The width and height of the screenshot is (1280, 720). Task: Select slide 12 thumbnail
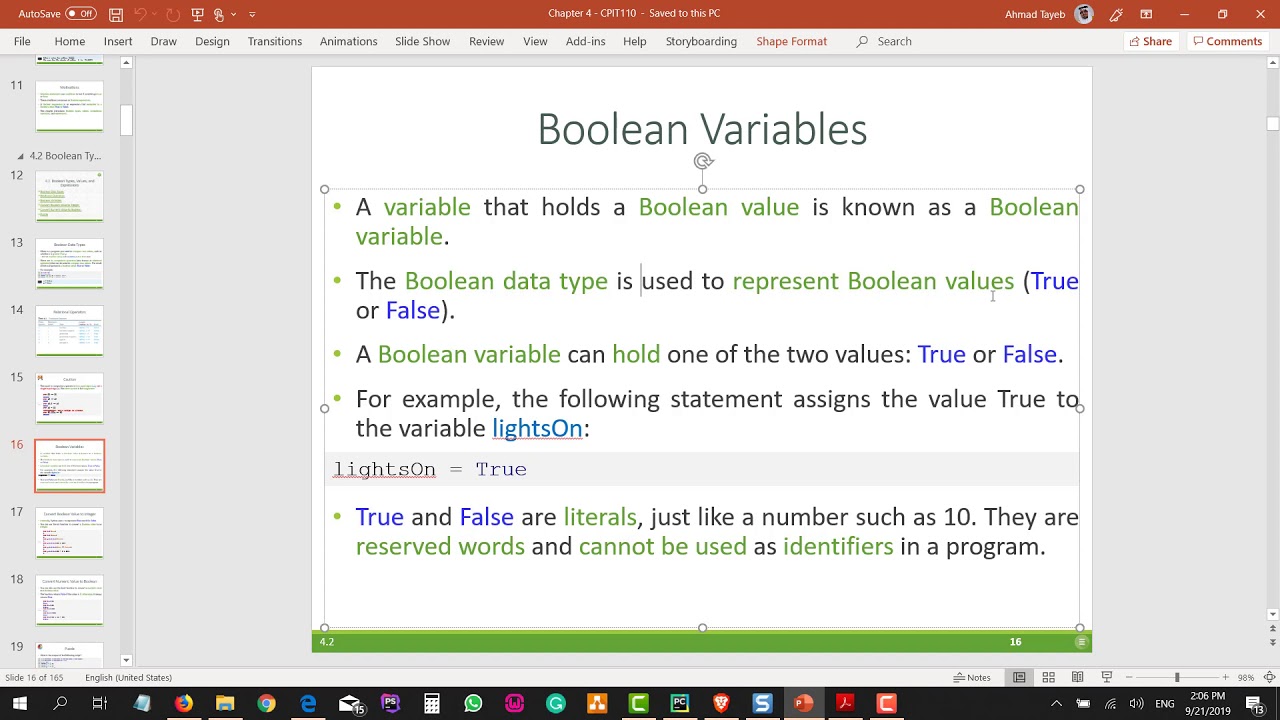click(69, 196)
